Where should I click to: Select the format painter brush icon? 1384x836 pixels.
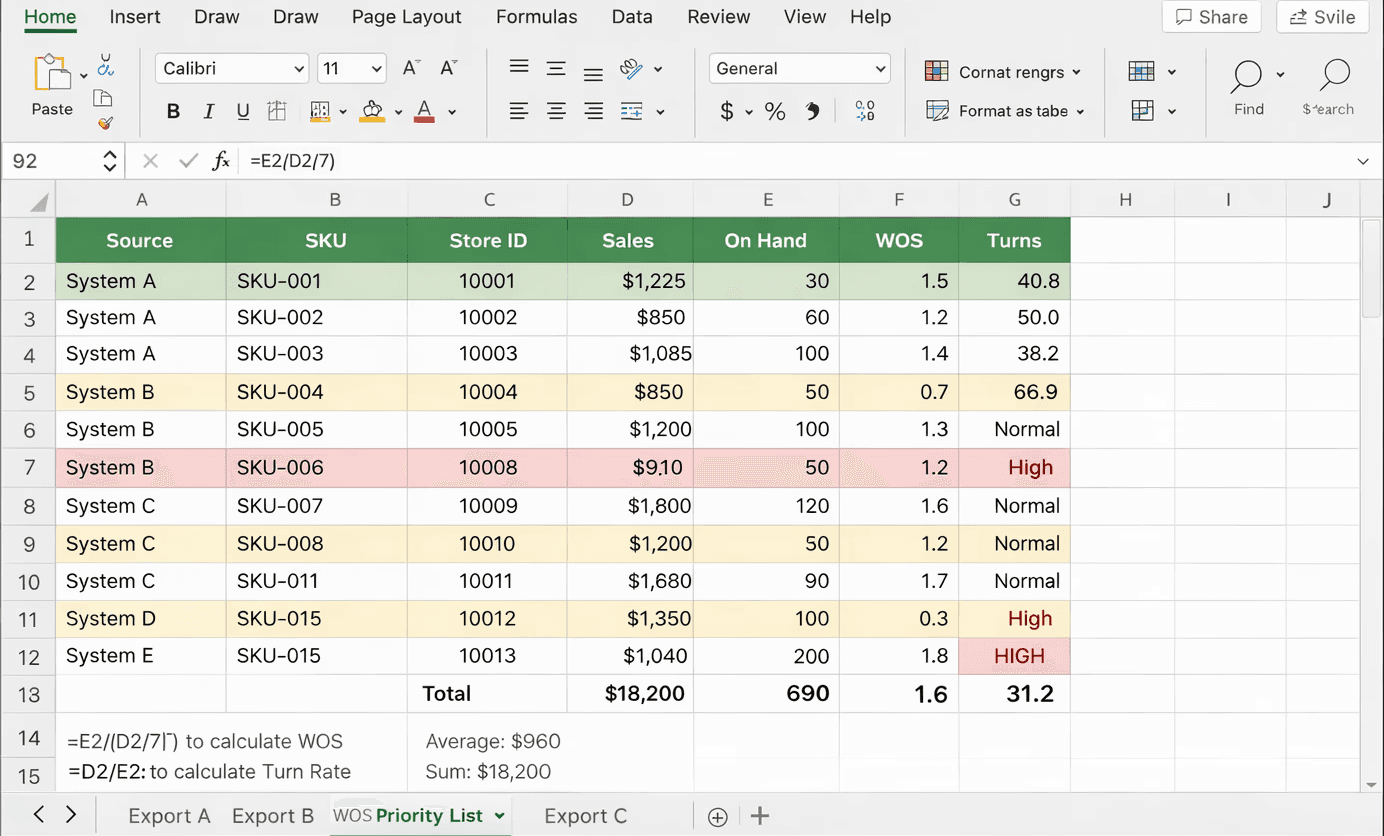pos(105,123)
